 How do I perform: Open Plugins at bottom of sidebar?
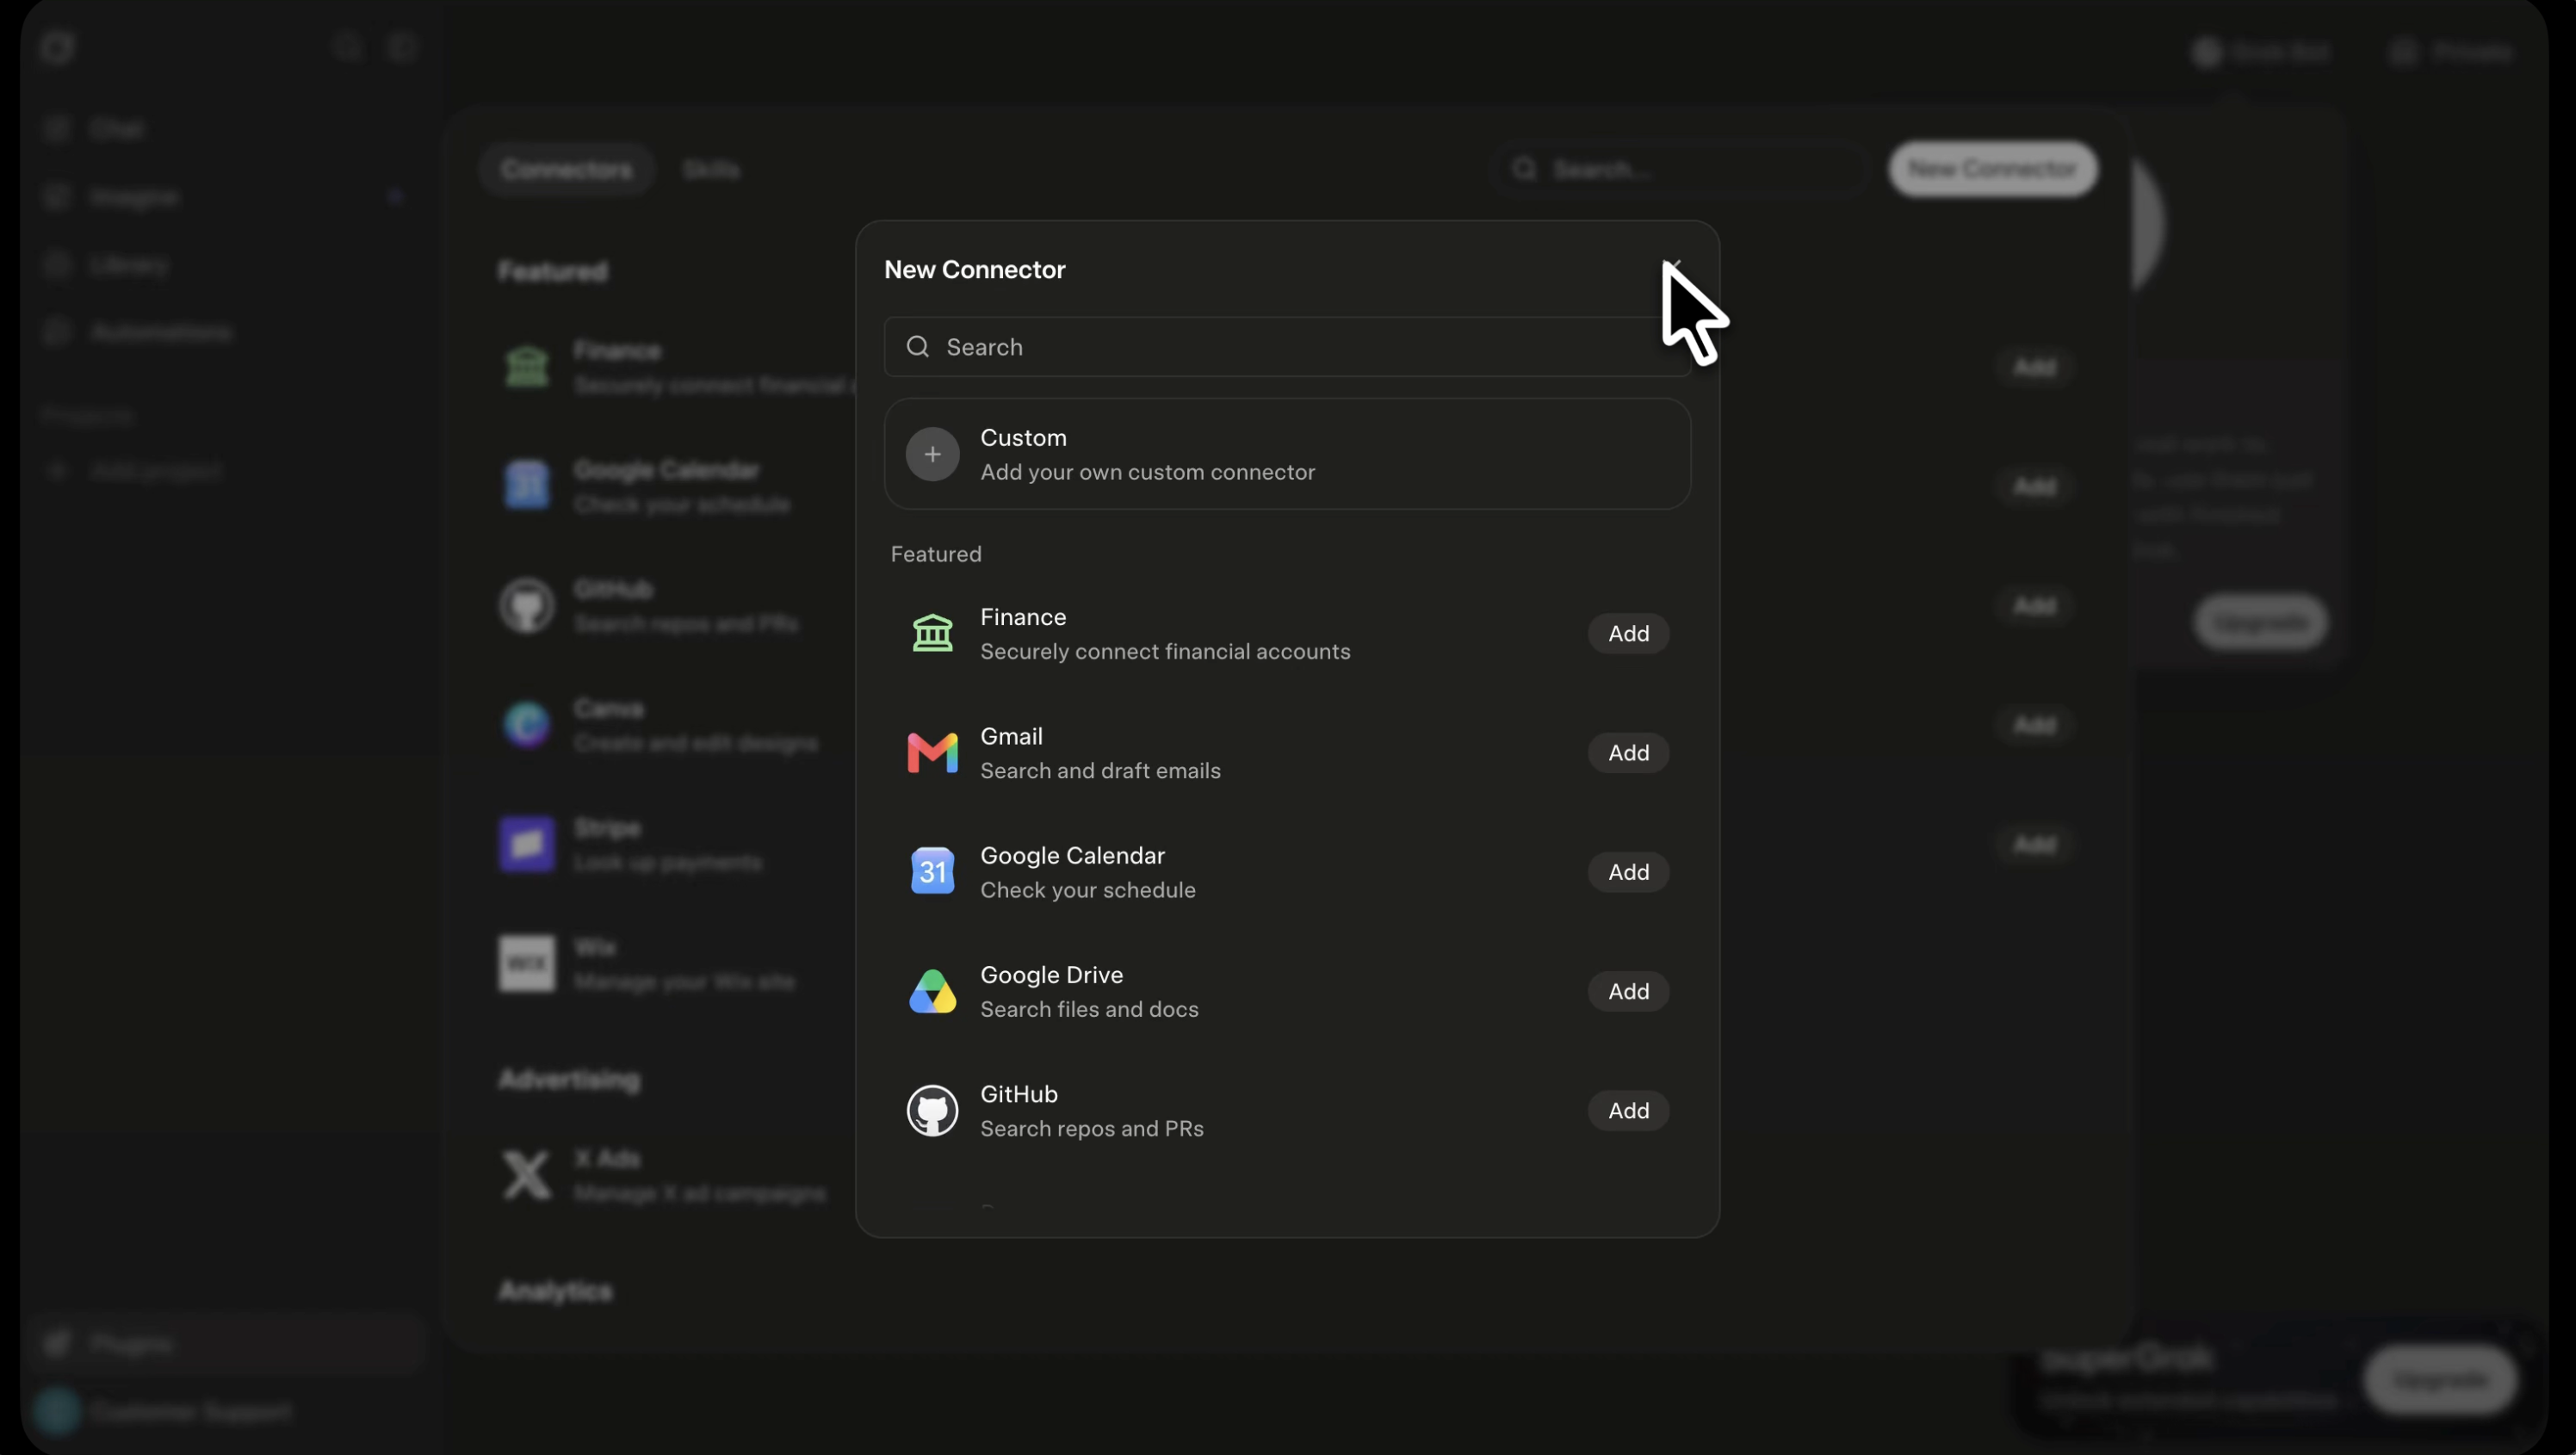(226, 1343)
